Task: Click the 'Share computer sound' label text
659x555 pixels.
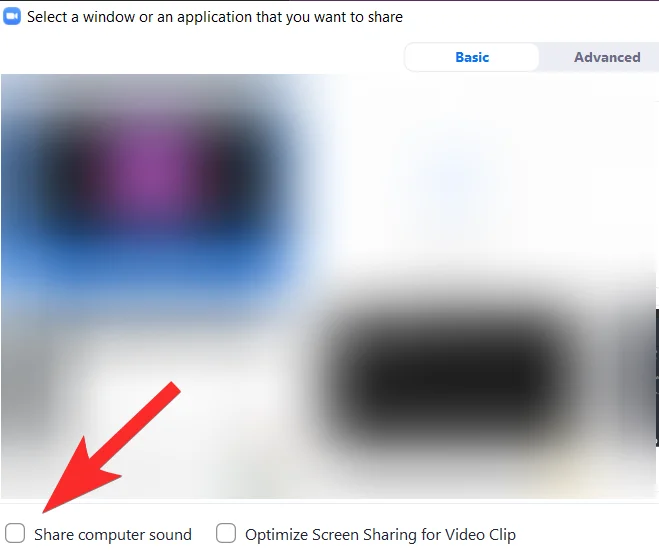Action: pyautogui.click(x=113, y=534)
